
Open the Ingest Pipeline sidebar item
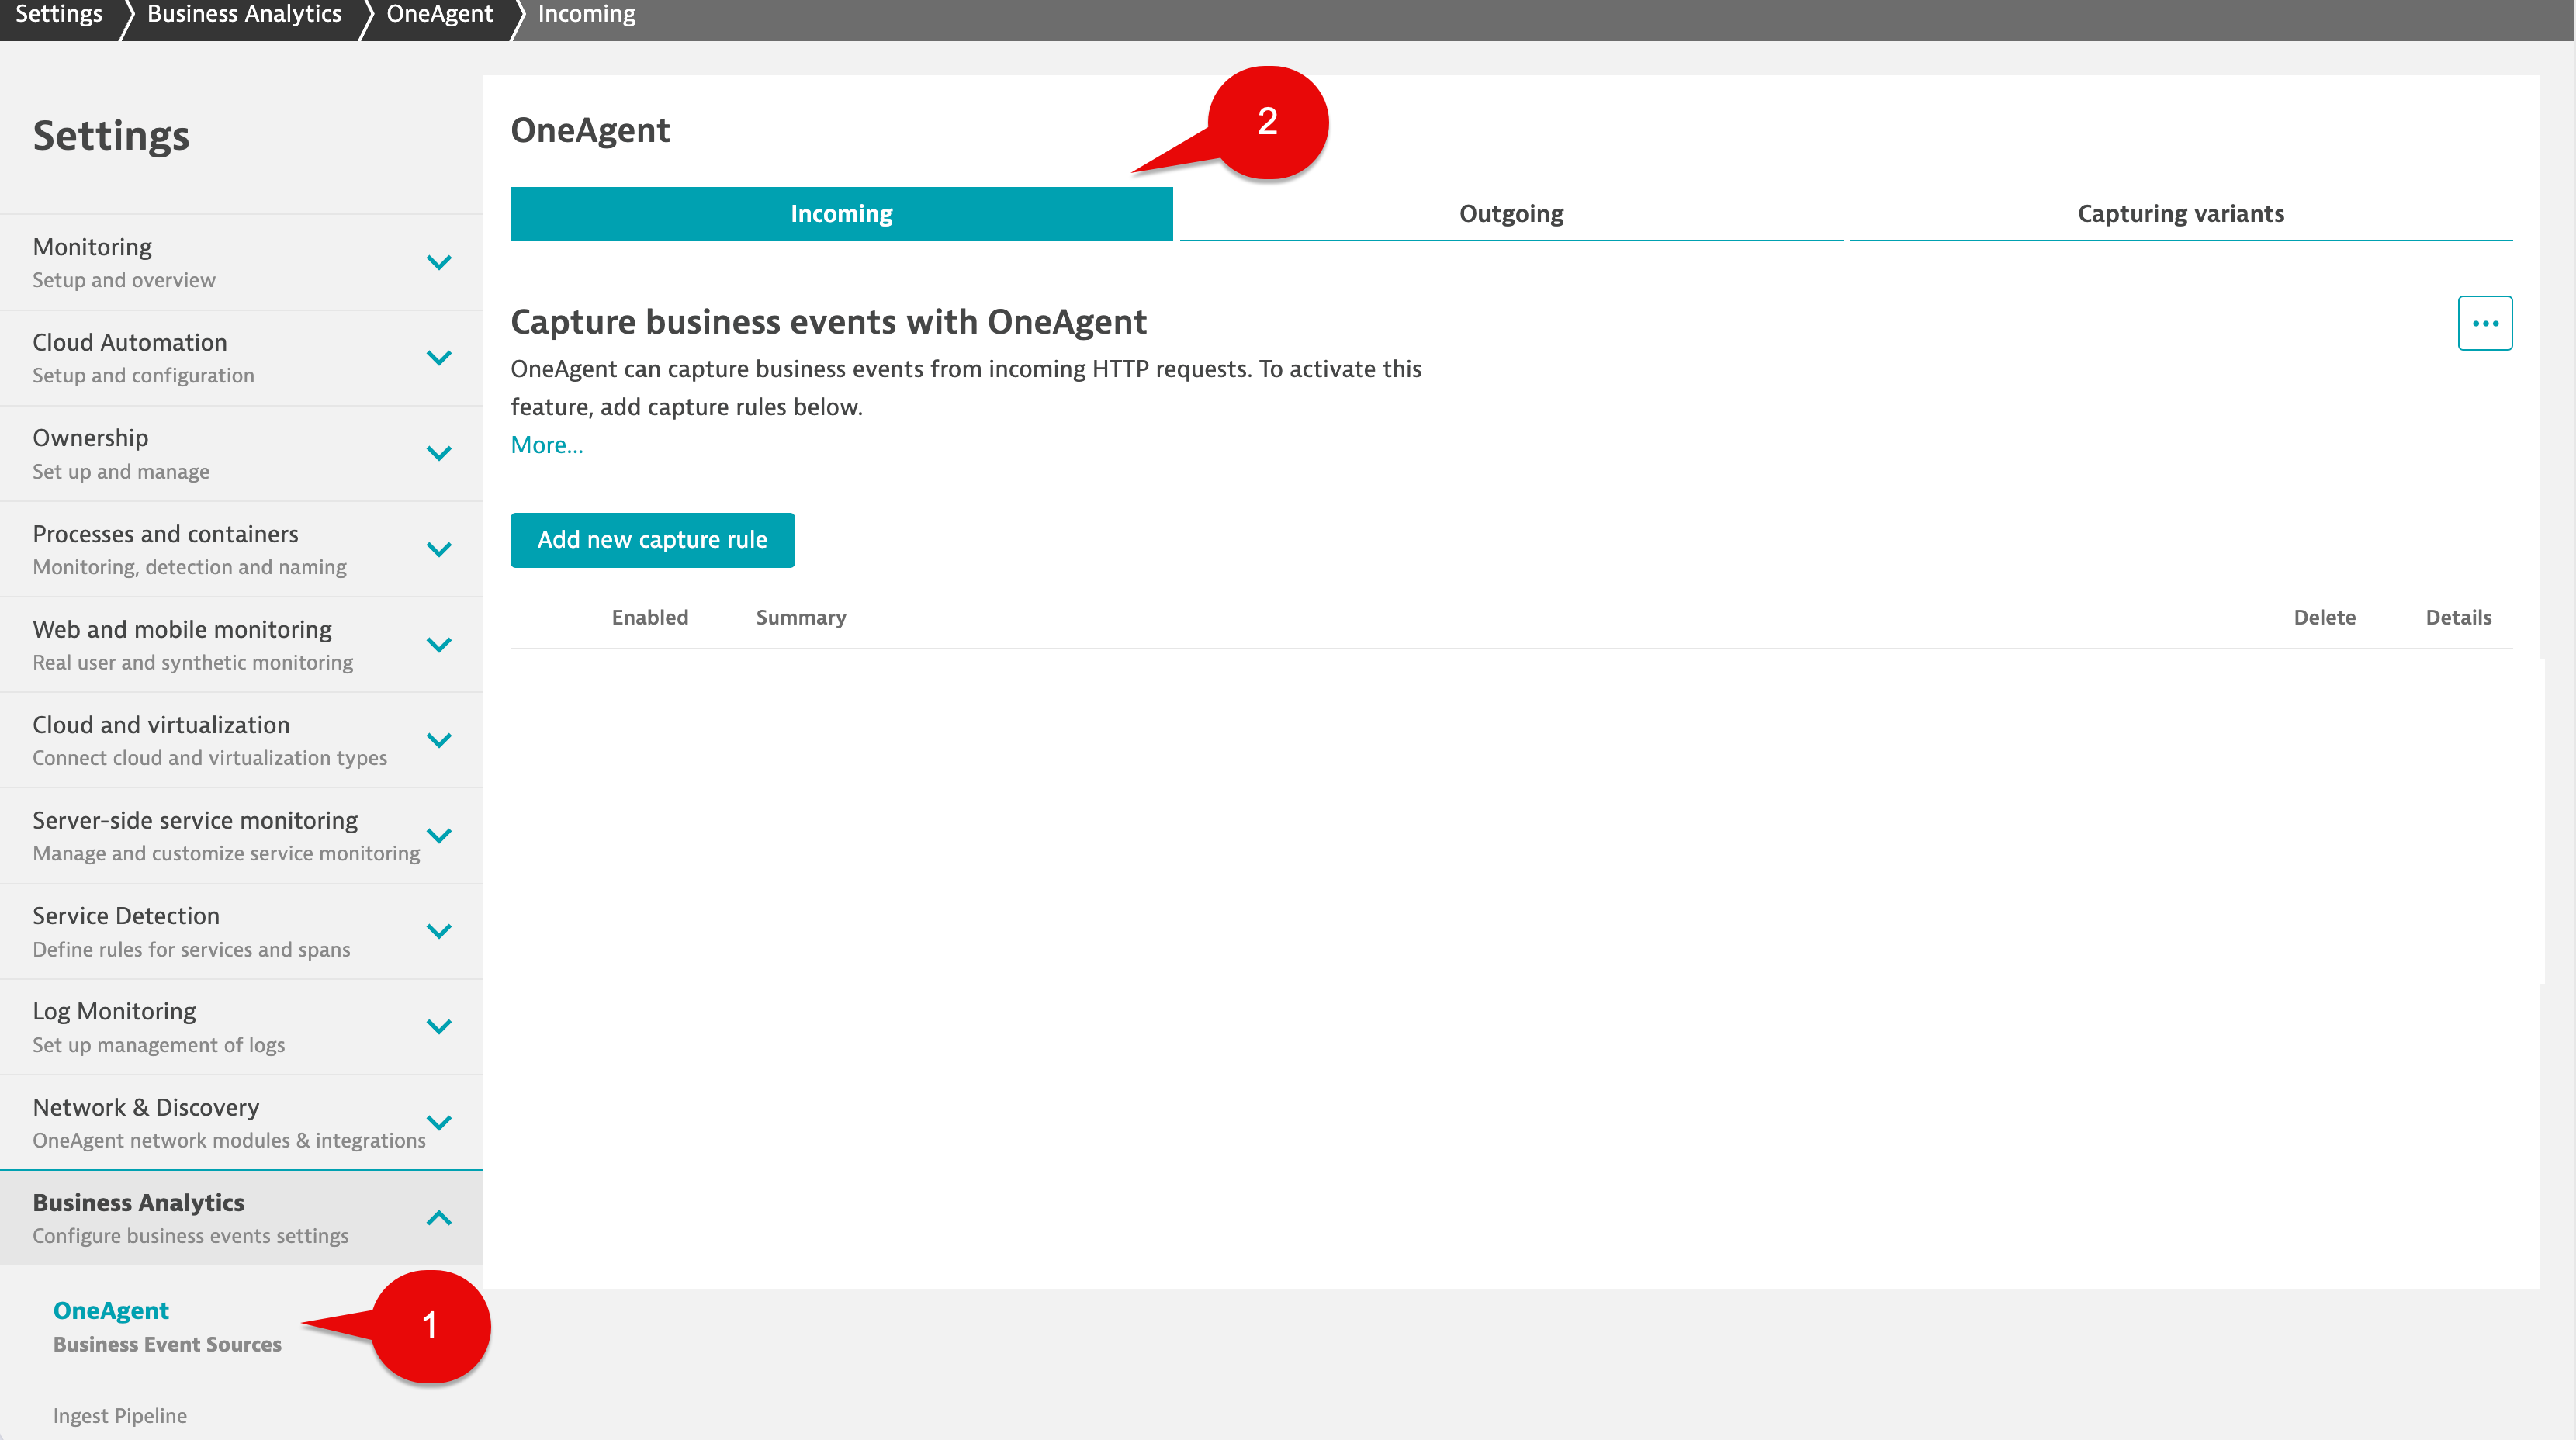click(120, 1415)
